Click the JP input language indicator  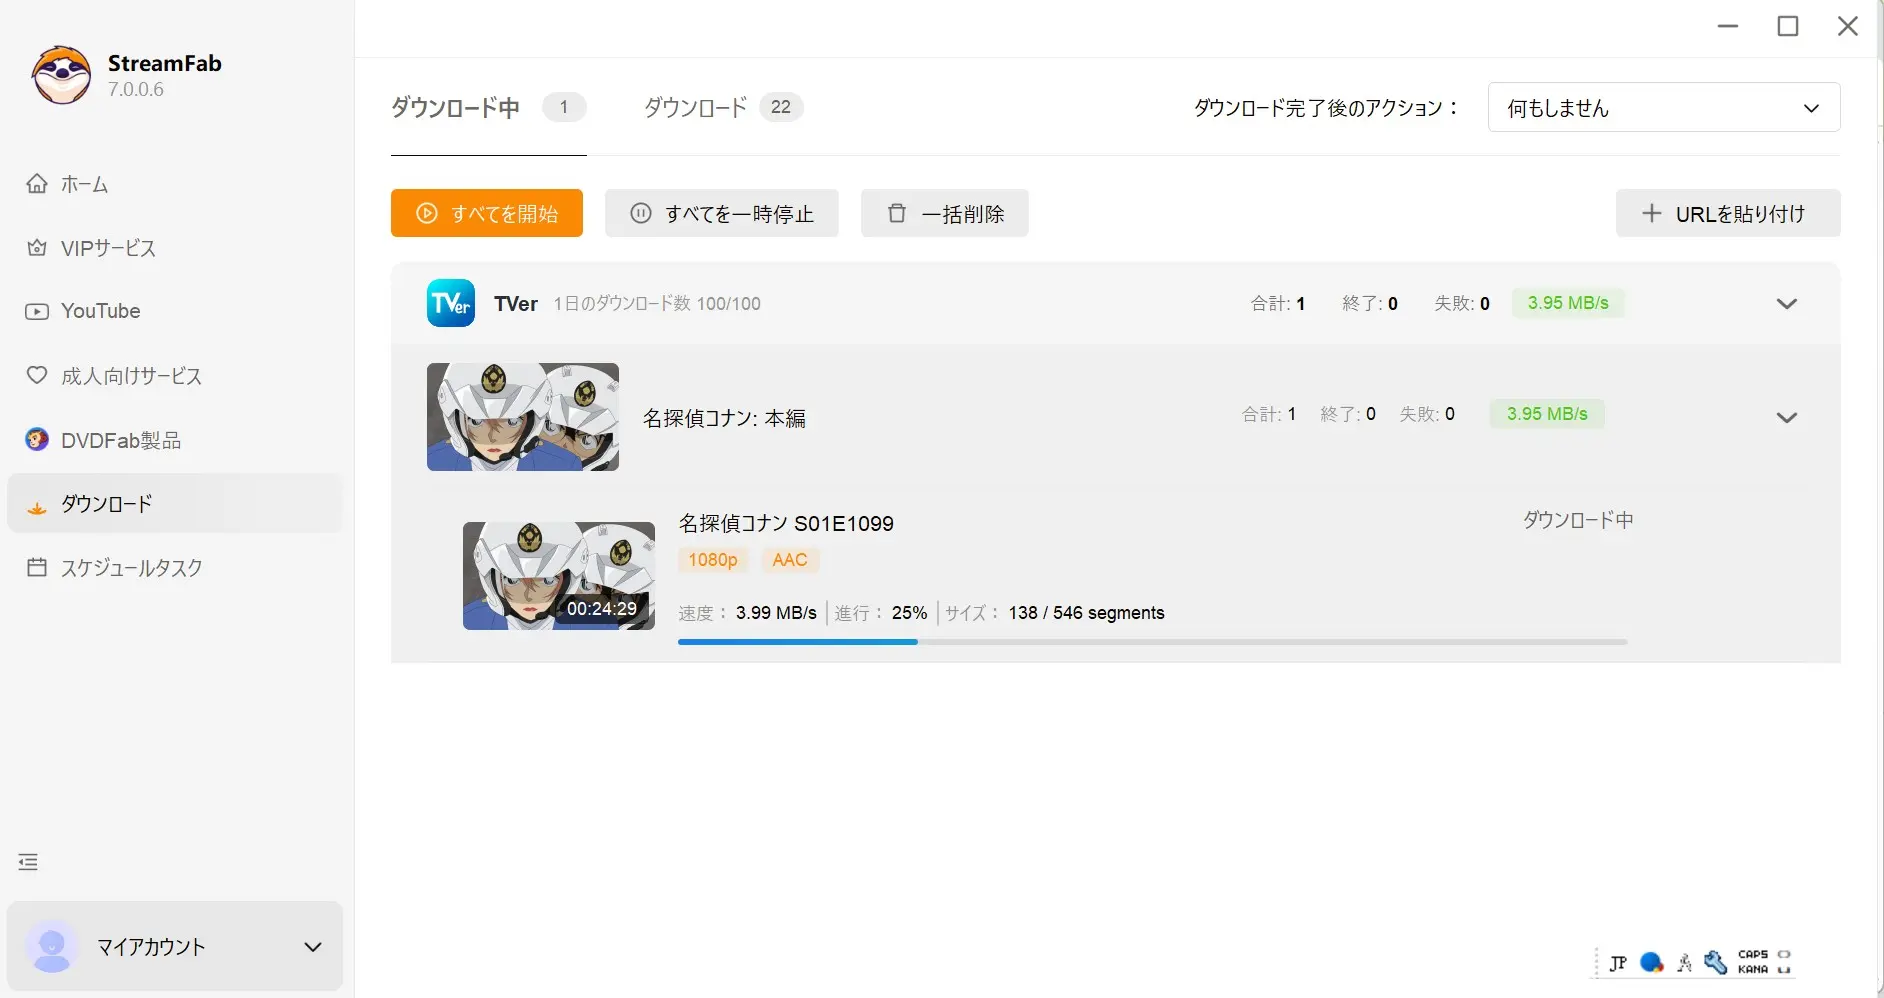coord(1618,963)
